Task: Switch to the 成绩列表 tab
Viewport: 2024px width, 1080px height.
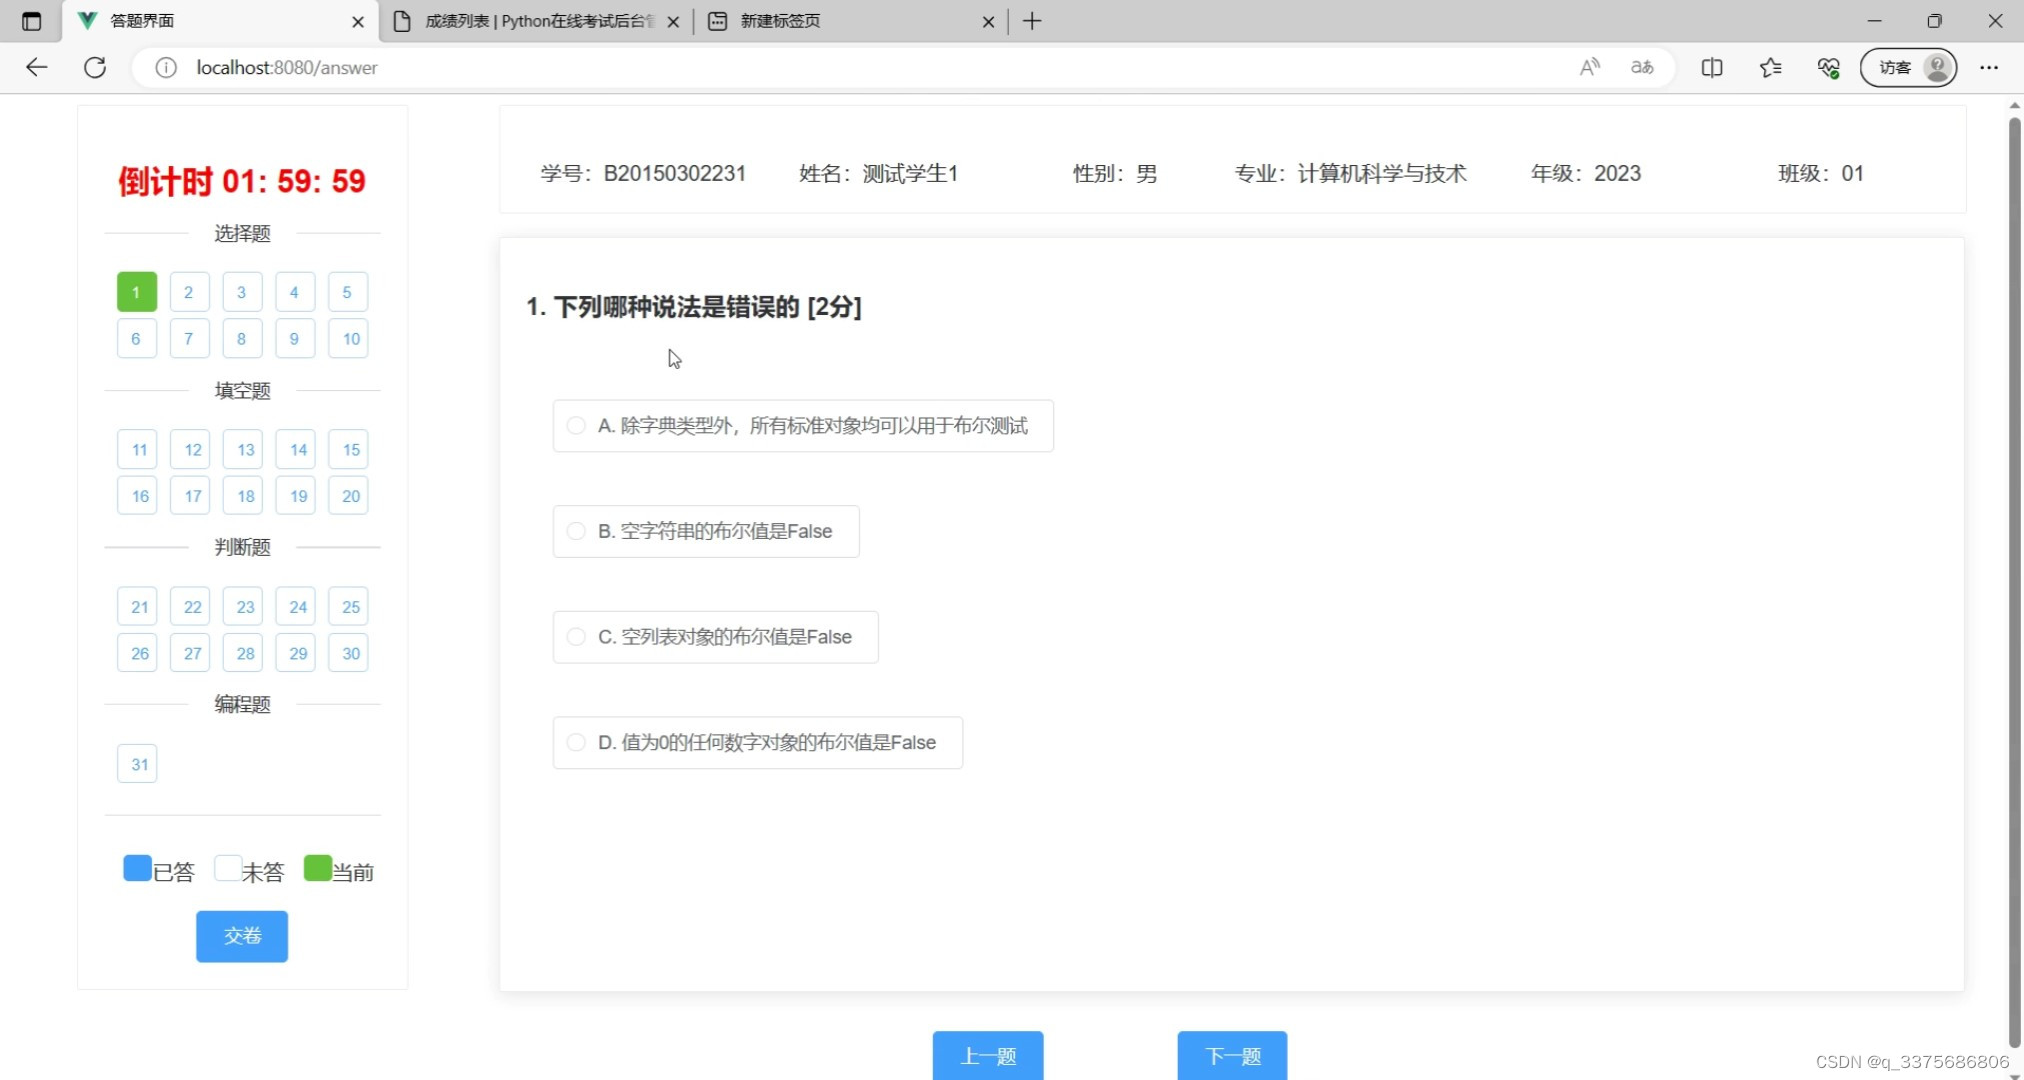Action: tap(530, 21)
